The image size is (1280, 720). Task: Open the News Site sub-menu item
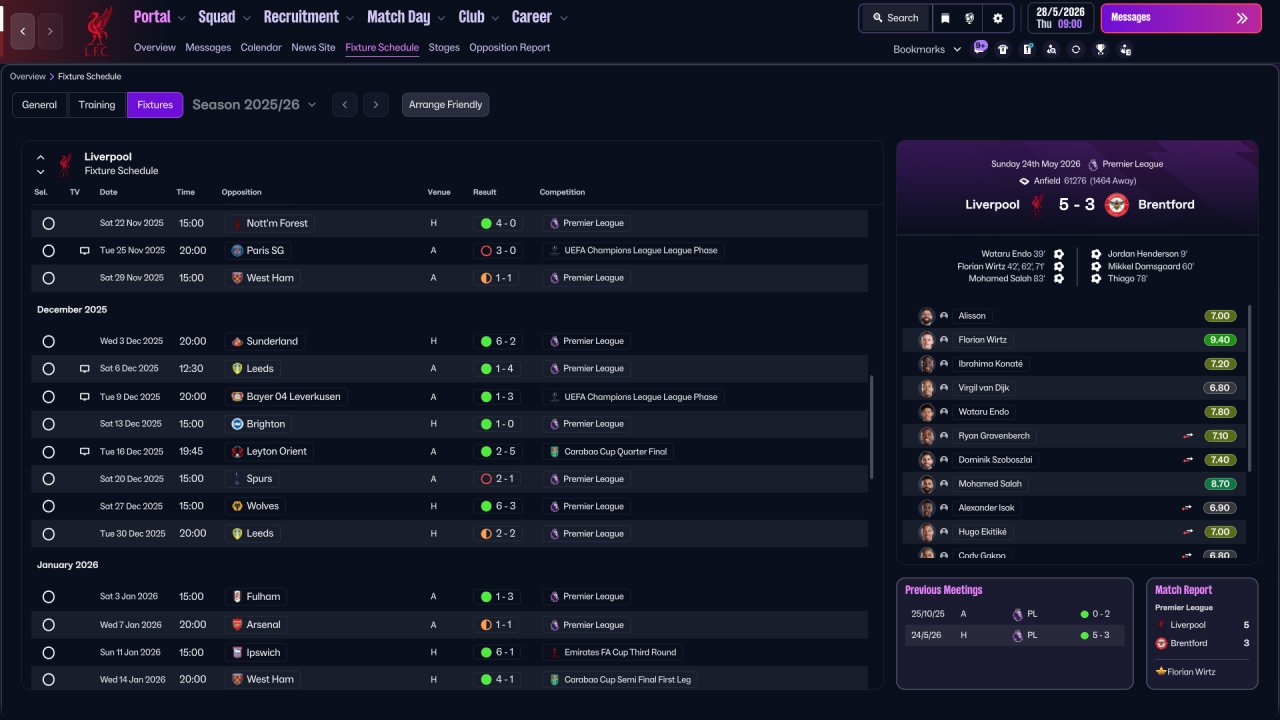point(313,48)
